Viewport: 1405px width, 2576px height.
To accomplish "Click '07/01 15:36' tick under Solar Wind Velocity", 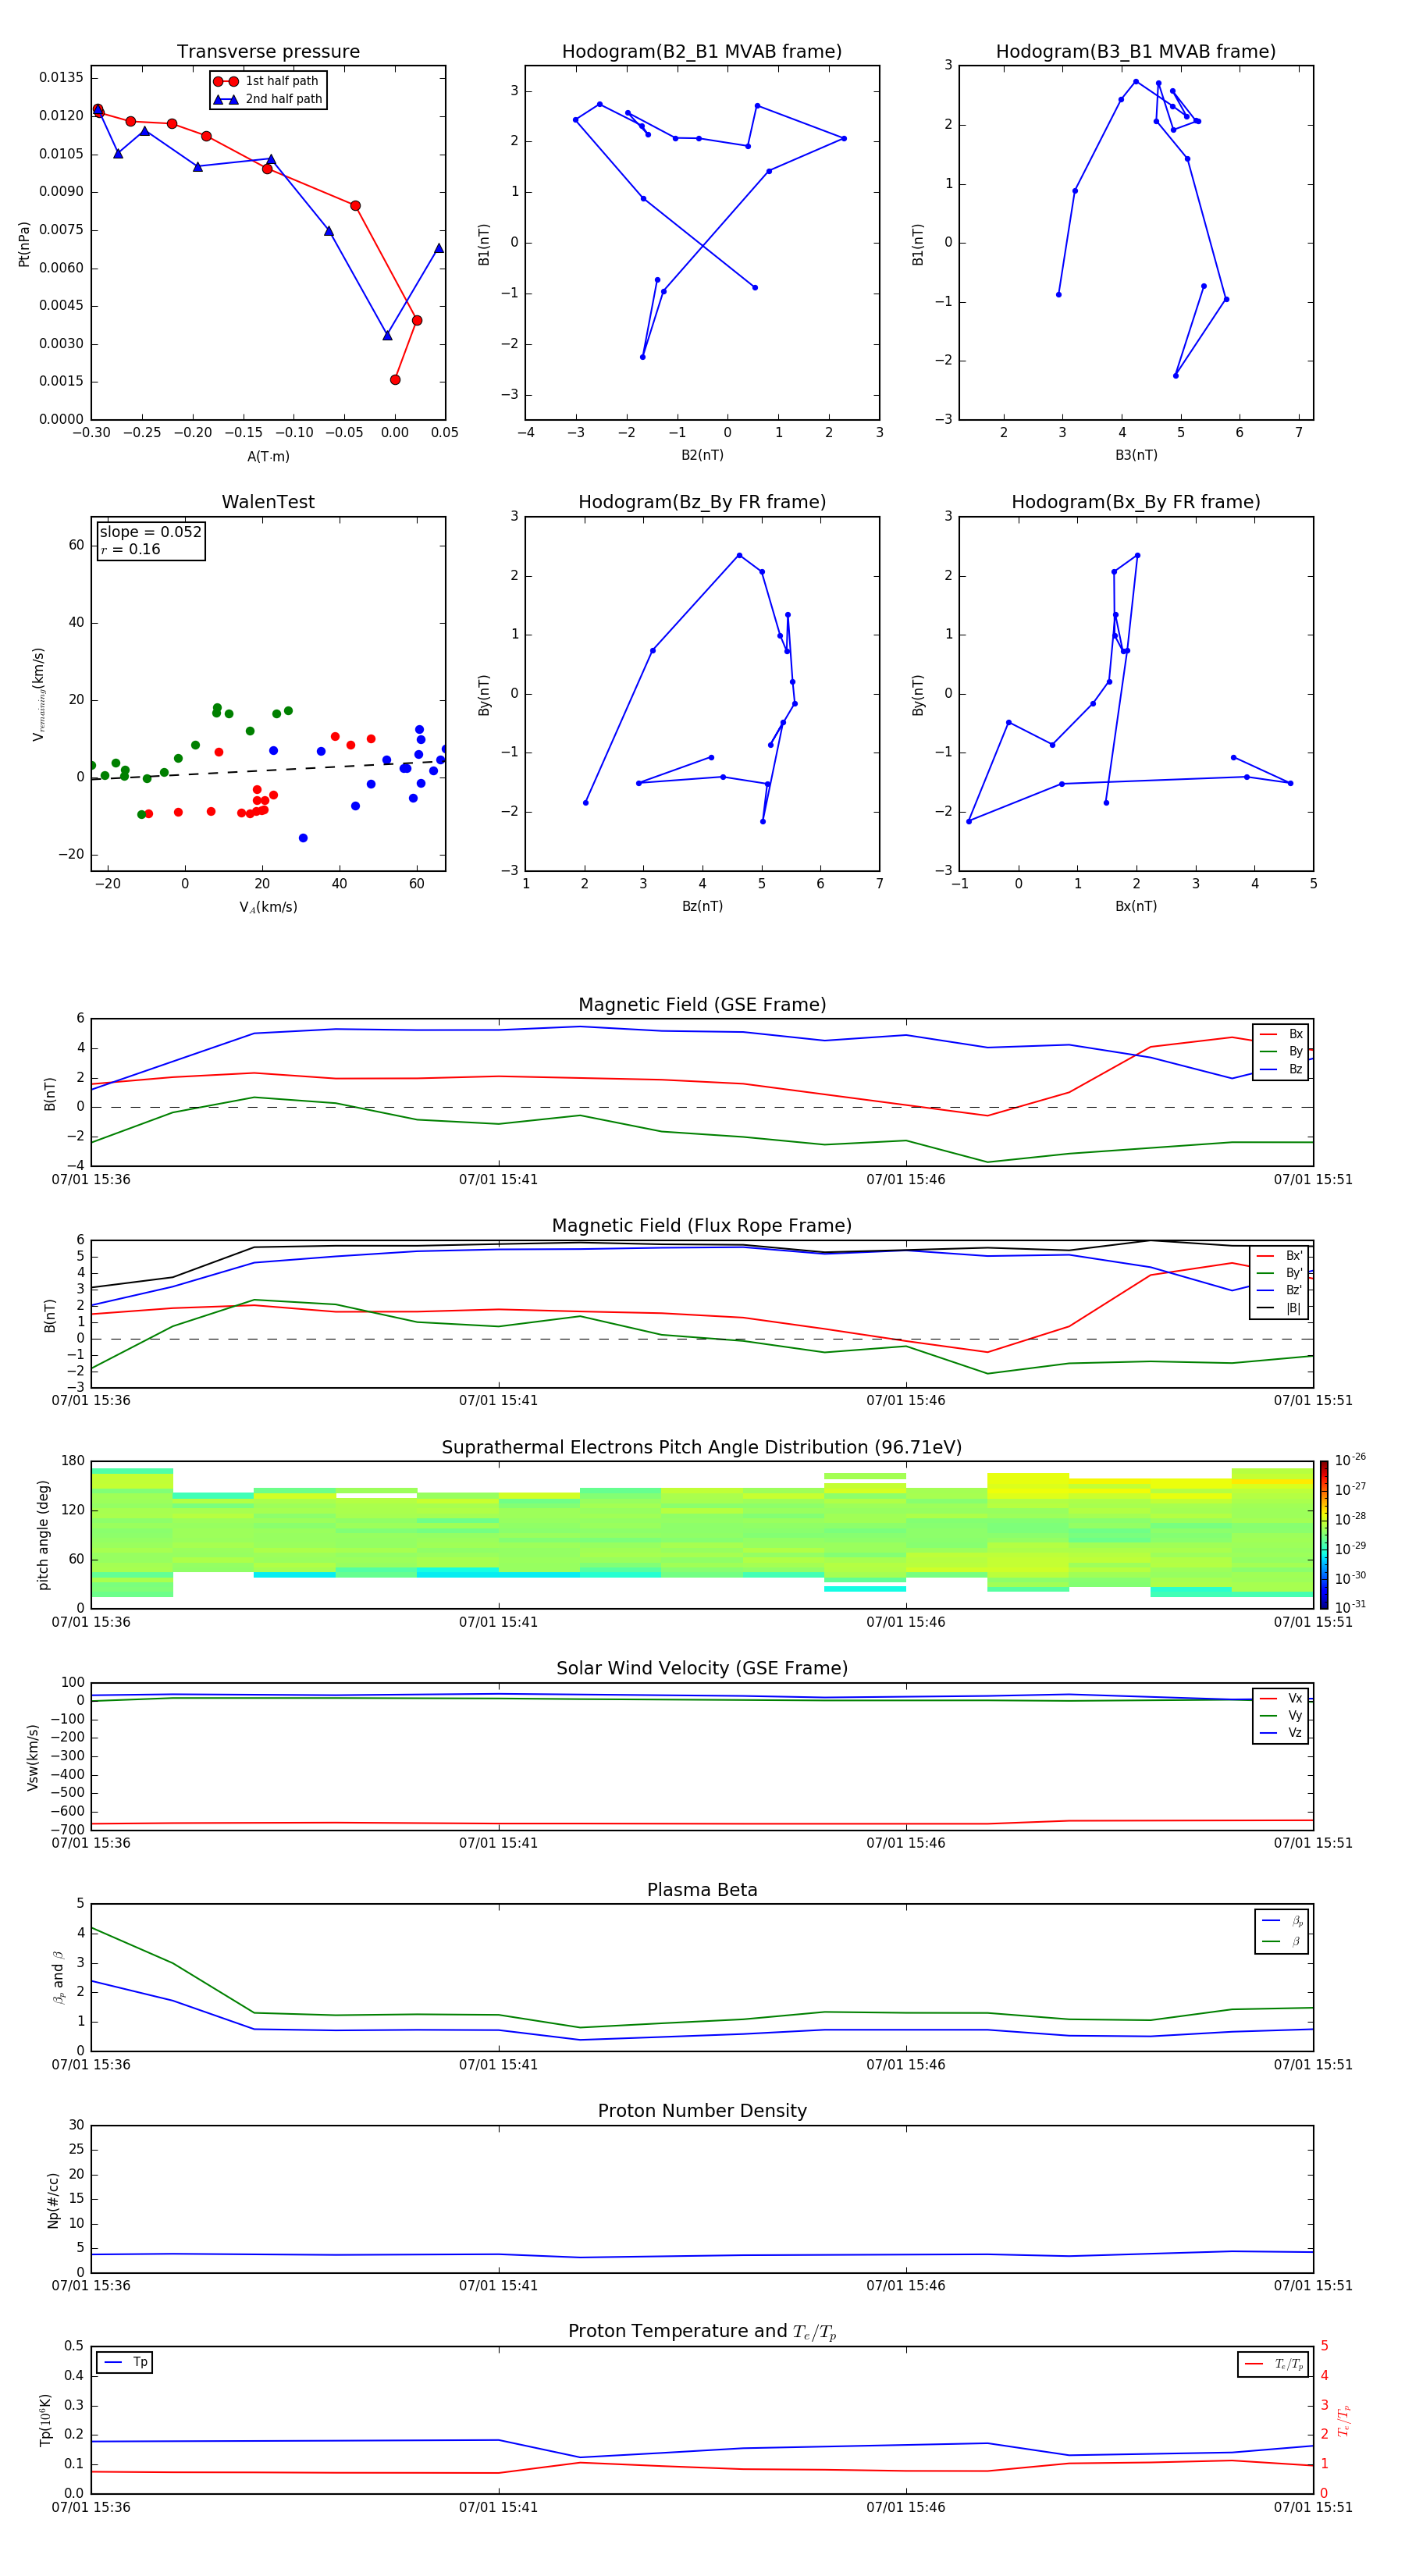I will tap(91, 1843).
